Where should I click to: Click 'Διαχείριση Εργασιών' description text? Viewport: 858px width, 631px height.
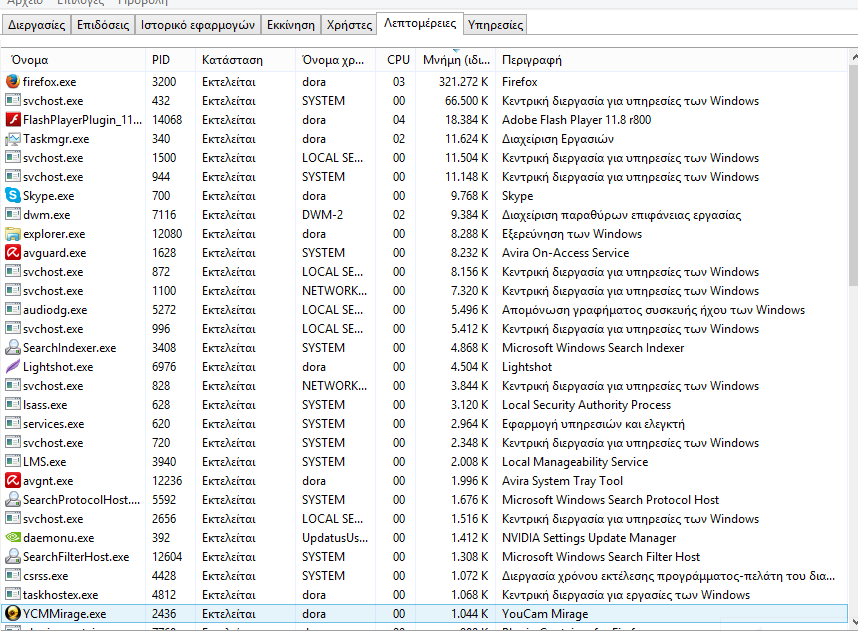(558, 138)
